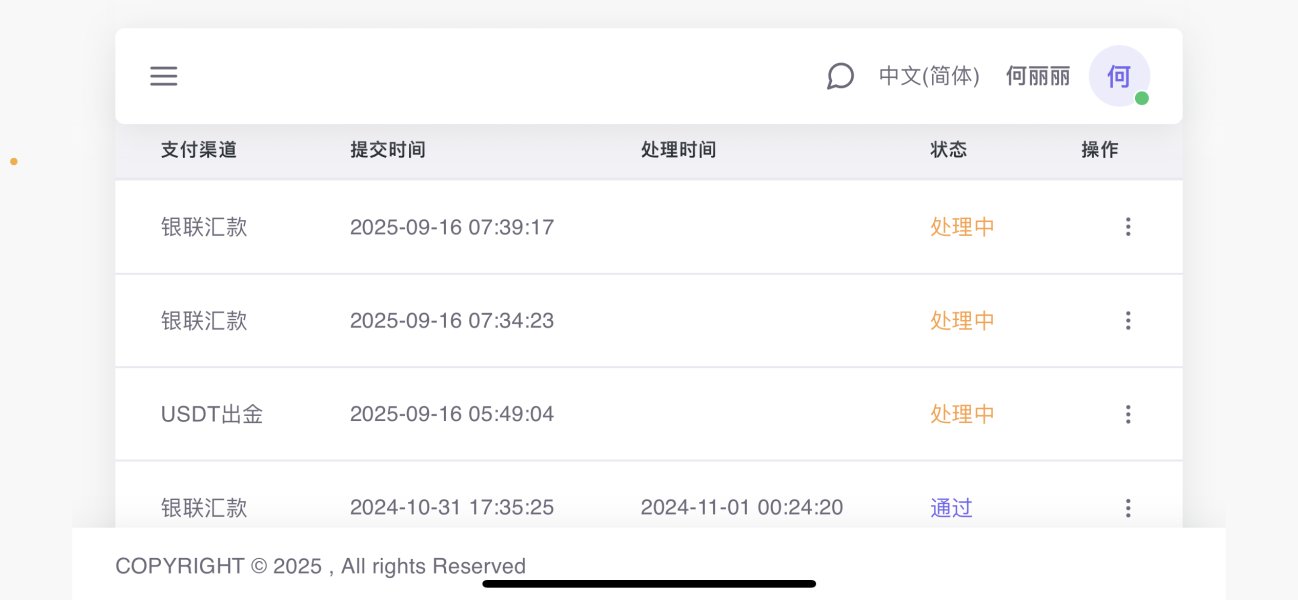This screenshot has height=600, width=1298.
Task: Click the 状态 column header
Action: pos(948,150)
